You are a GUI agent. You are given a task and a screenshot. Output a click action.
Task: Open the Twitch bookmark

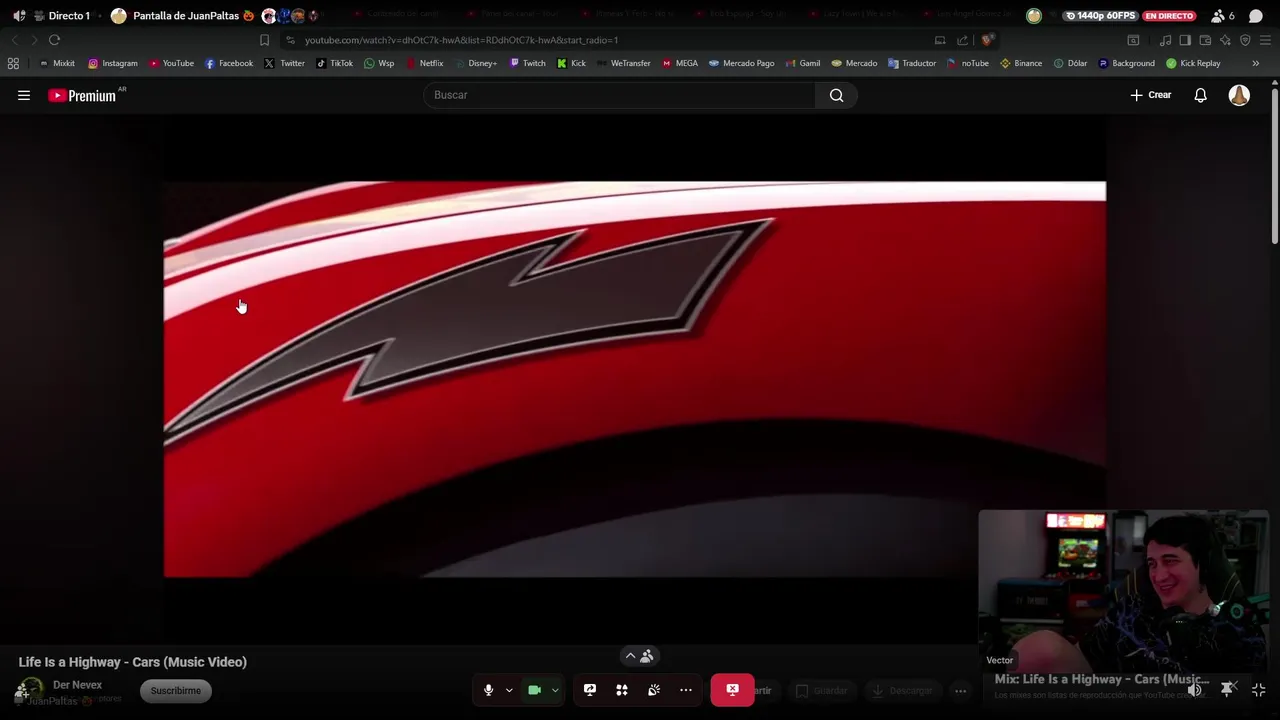point(527,63)
